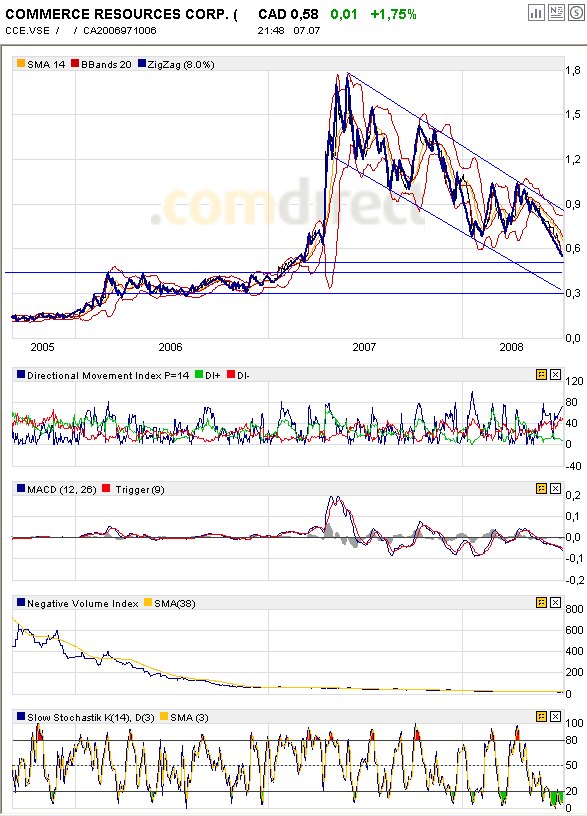Image resolution: width=587 pixels, height=816 pixels.
Task: Click the Directional Movement Index P=14 label
Action: (x=108, y=375)
